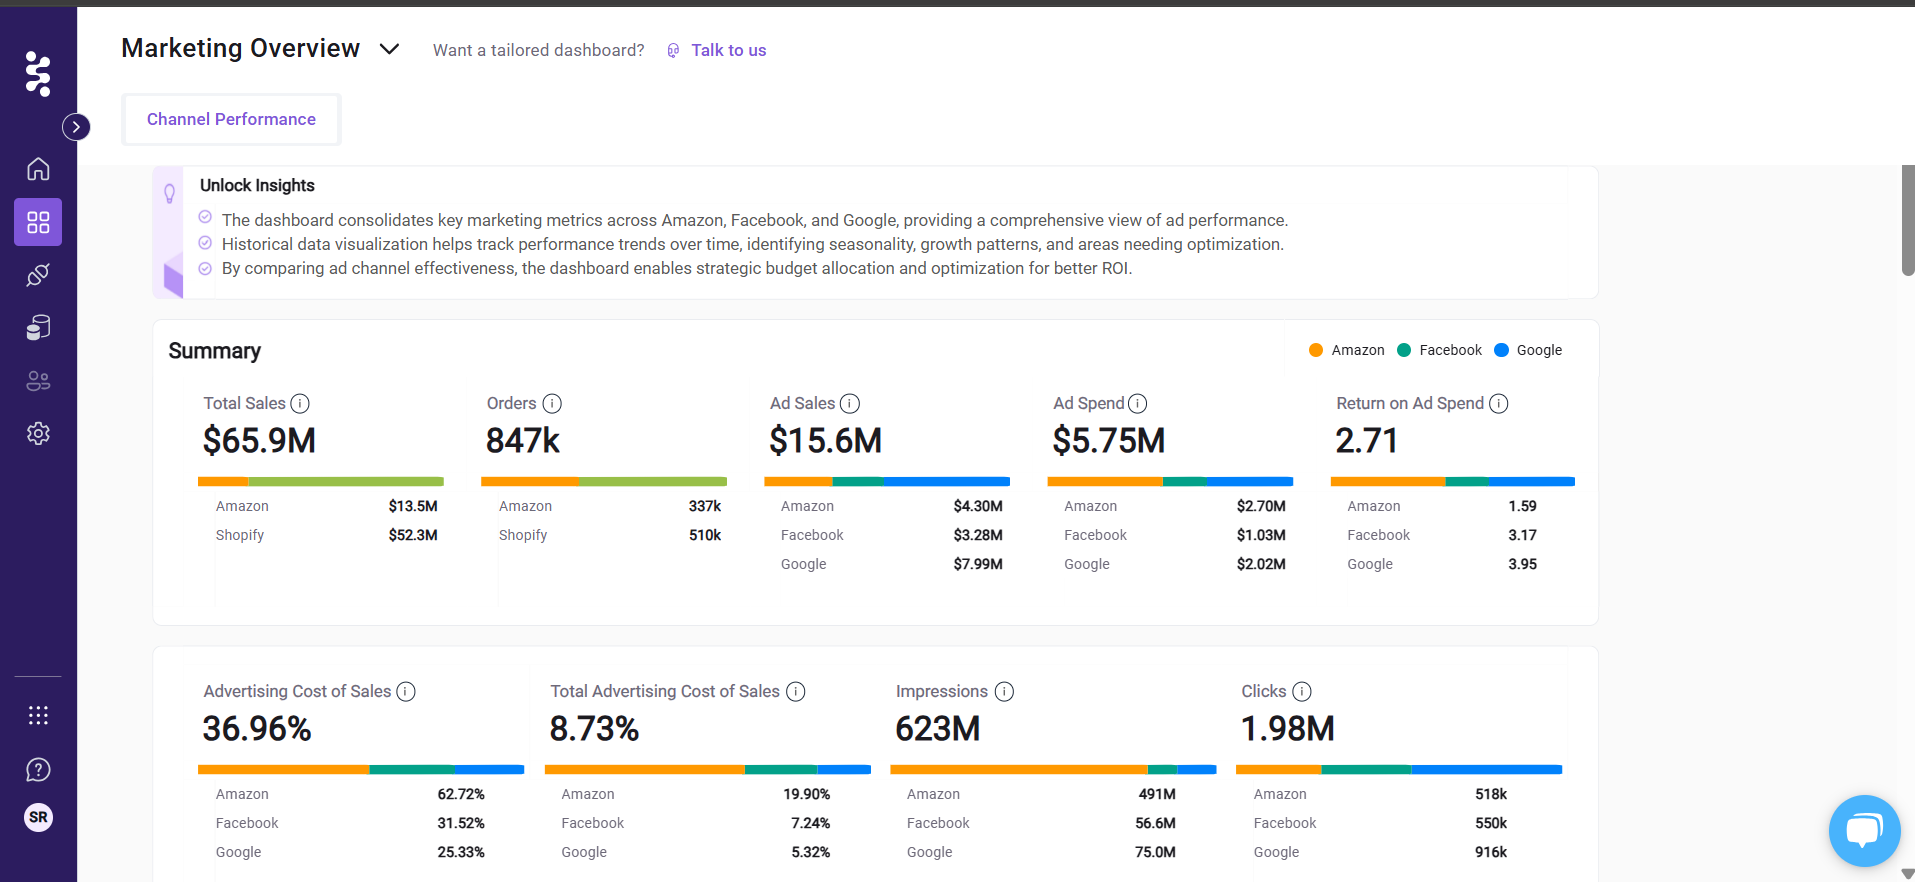Click the page vertical scrollbar
Screen dimensions: 1915x882
(1907, 220)
